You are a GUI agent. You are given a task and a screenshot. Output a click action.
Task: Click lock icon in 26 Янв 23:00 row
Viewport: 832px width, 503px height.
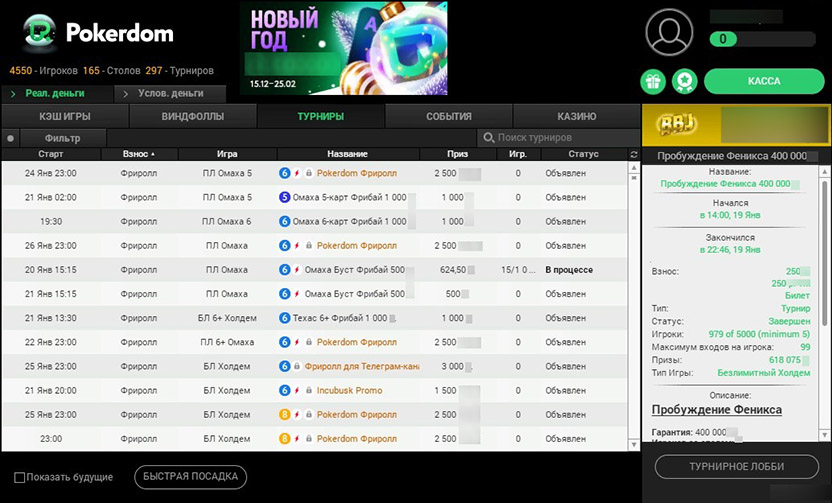(309, 246)
